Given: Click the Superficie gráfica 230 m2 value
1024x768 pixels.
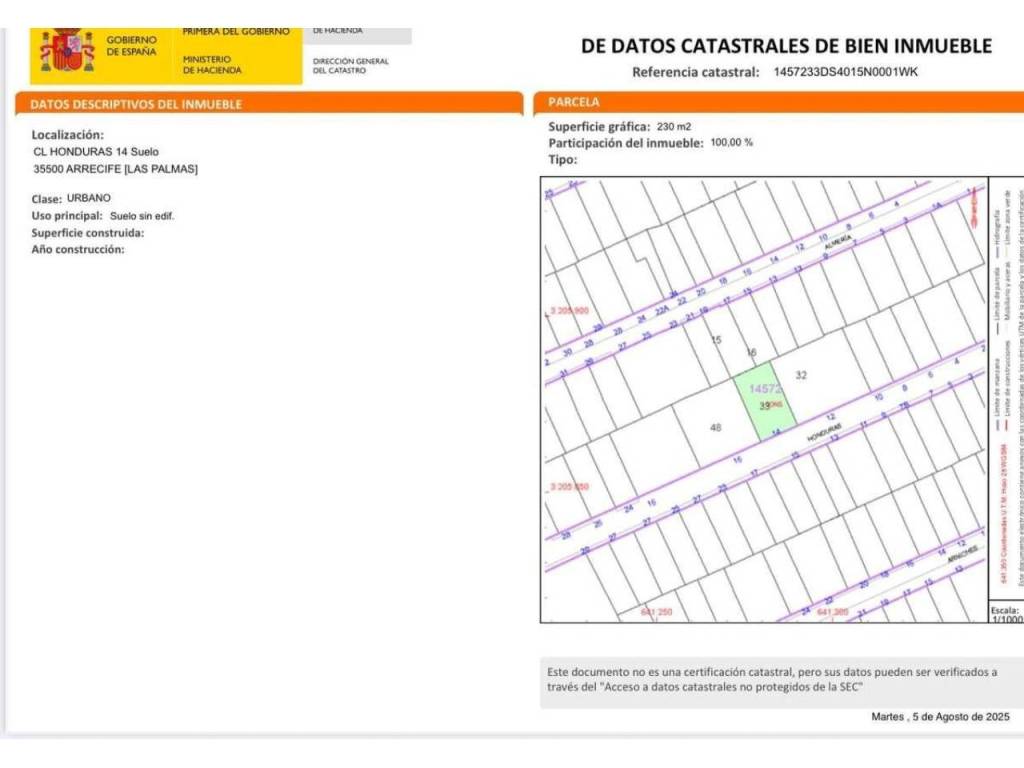Looking at the screenshot, I should [673, 127].
